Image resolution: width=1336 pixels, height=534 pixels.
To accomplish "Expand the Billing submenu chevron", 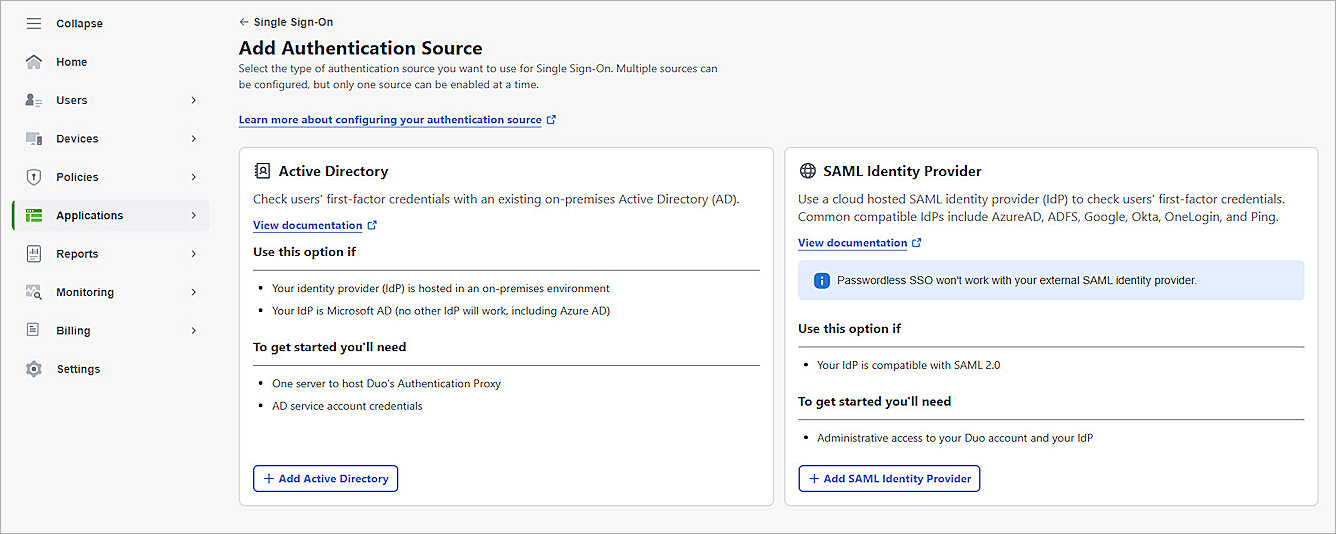I will tap(193, 330).
